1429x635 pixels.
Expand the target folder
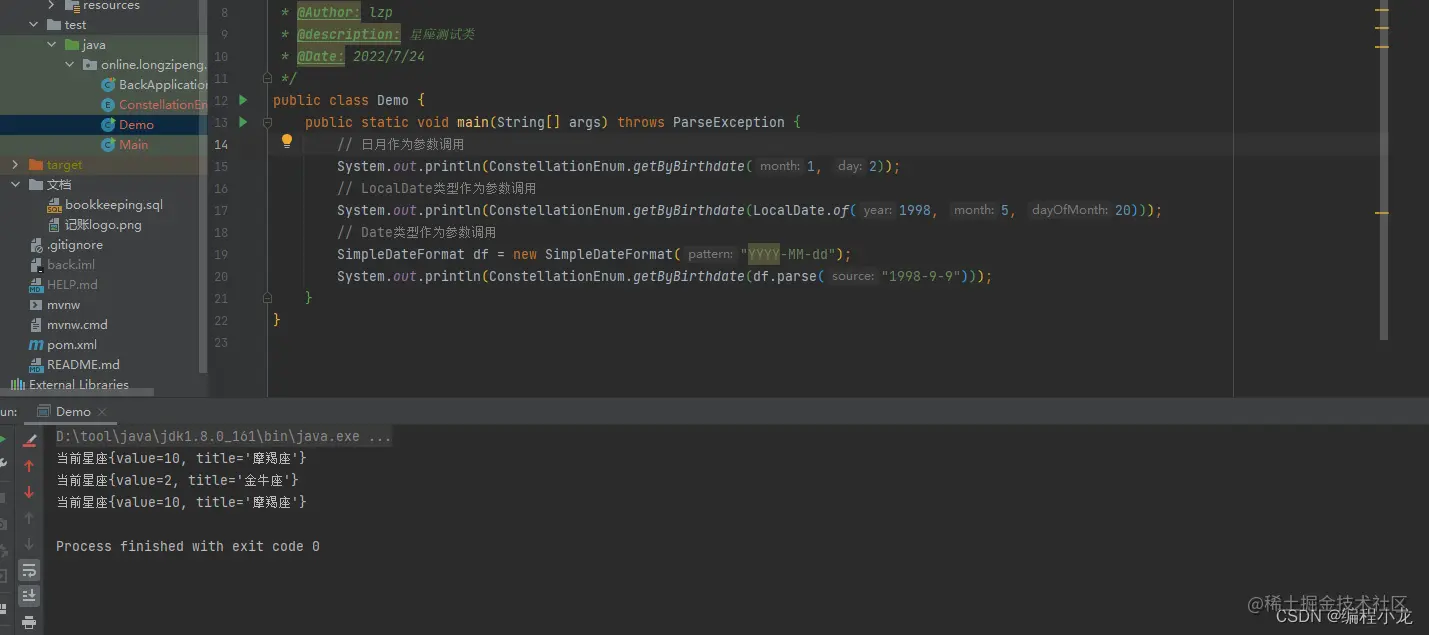click(15, 165)
